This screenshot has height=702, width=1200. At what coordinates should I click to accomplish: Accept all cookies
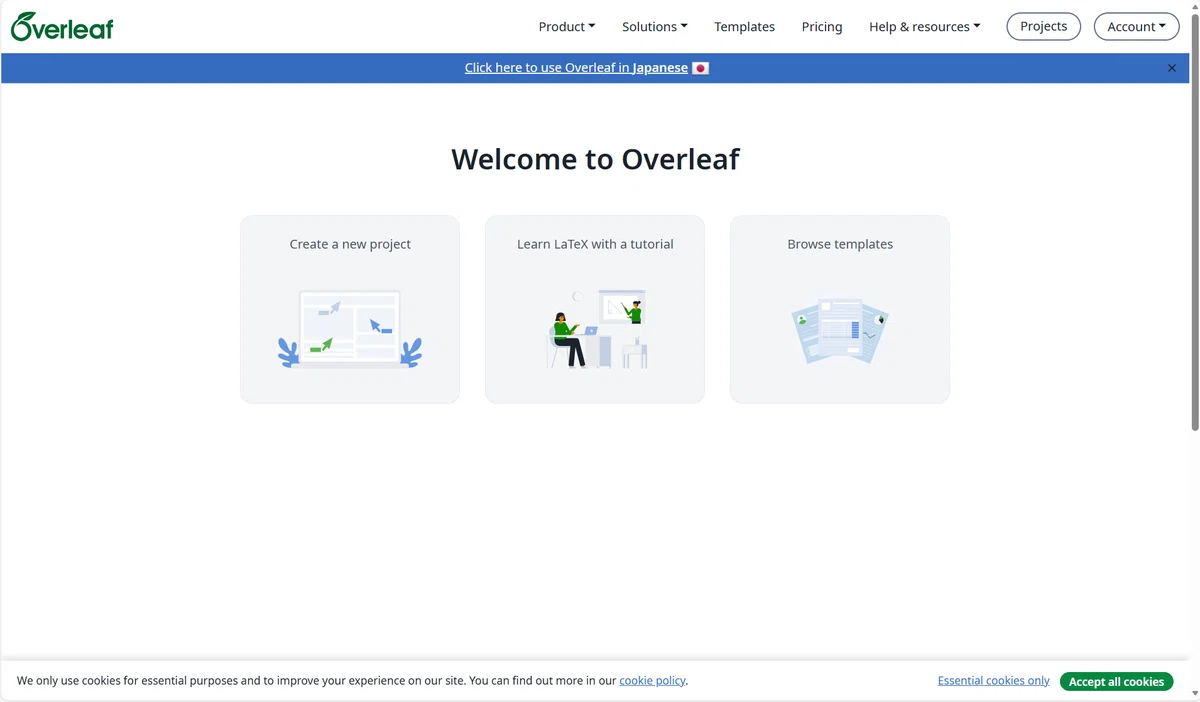[1116, 681]
